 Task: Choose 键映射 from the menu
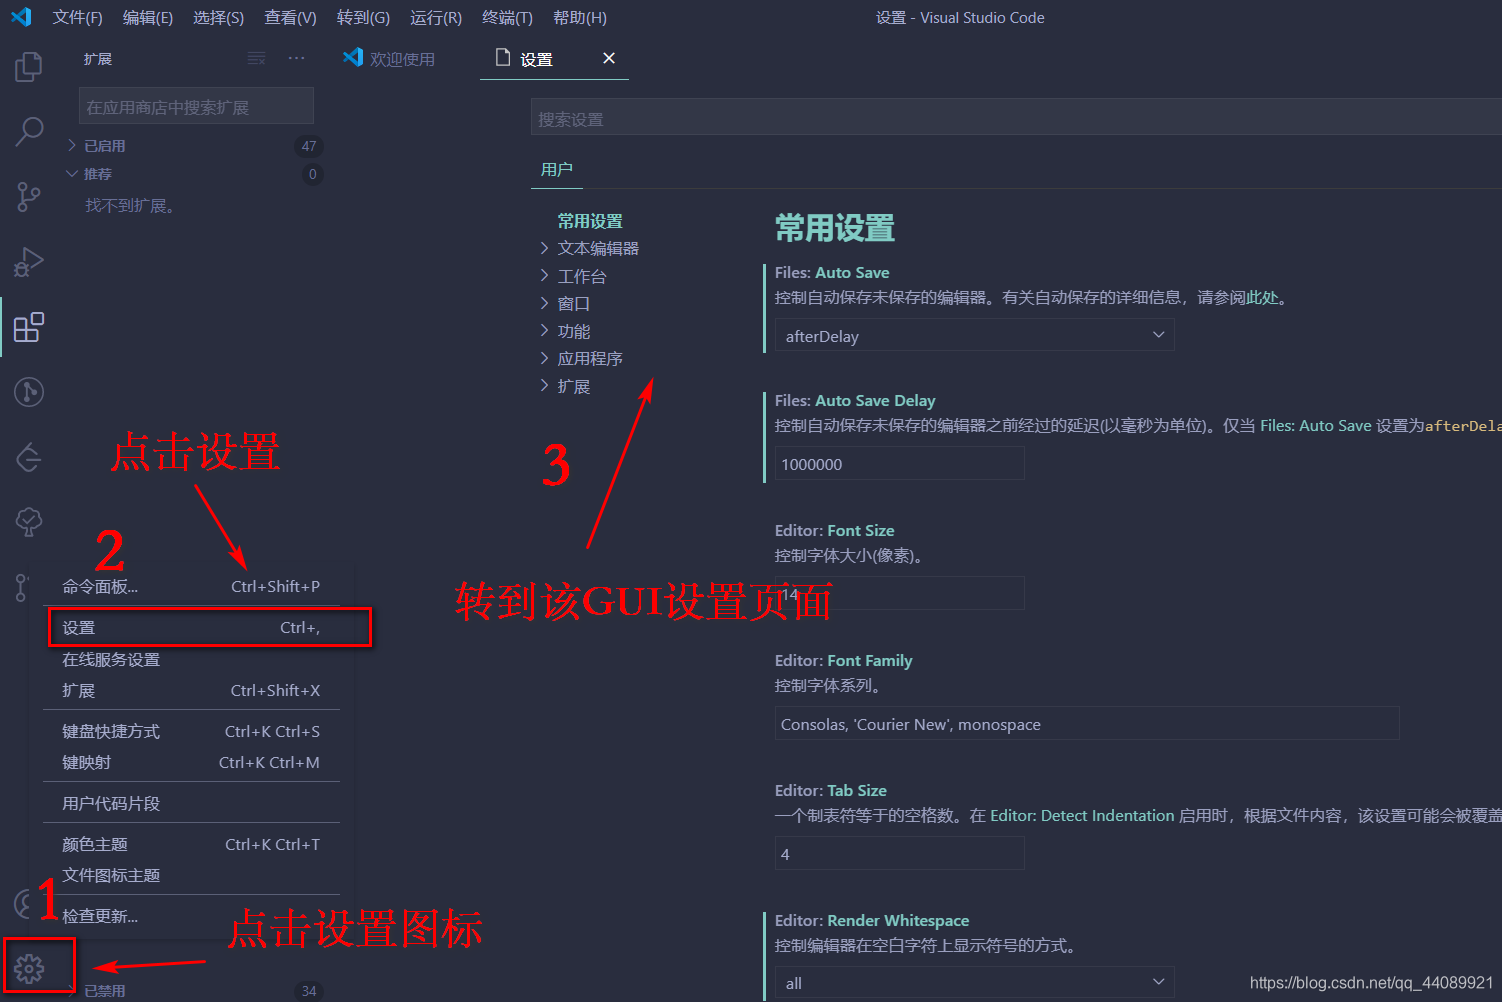point(191,762)
